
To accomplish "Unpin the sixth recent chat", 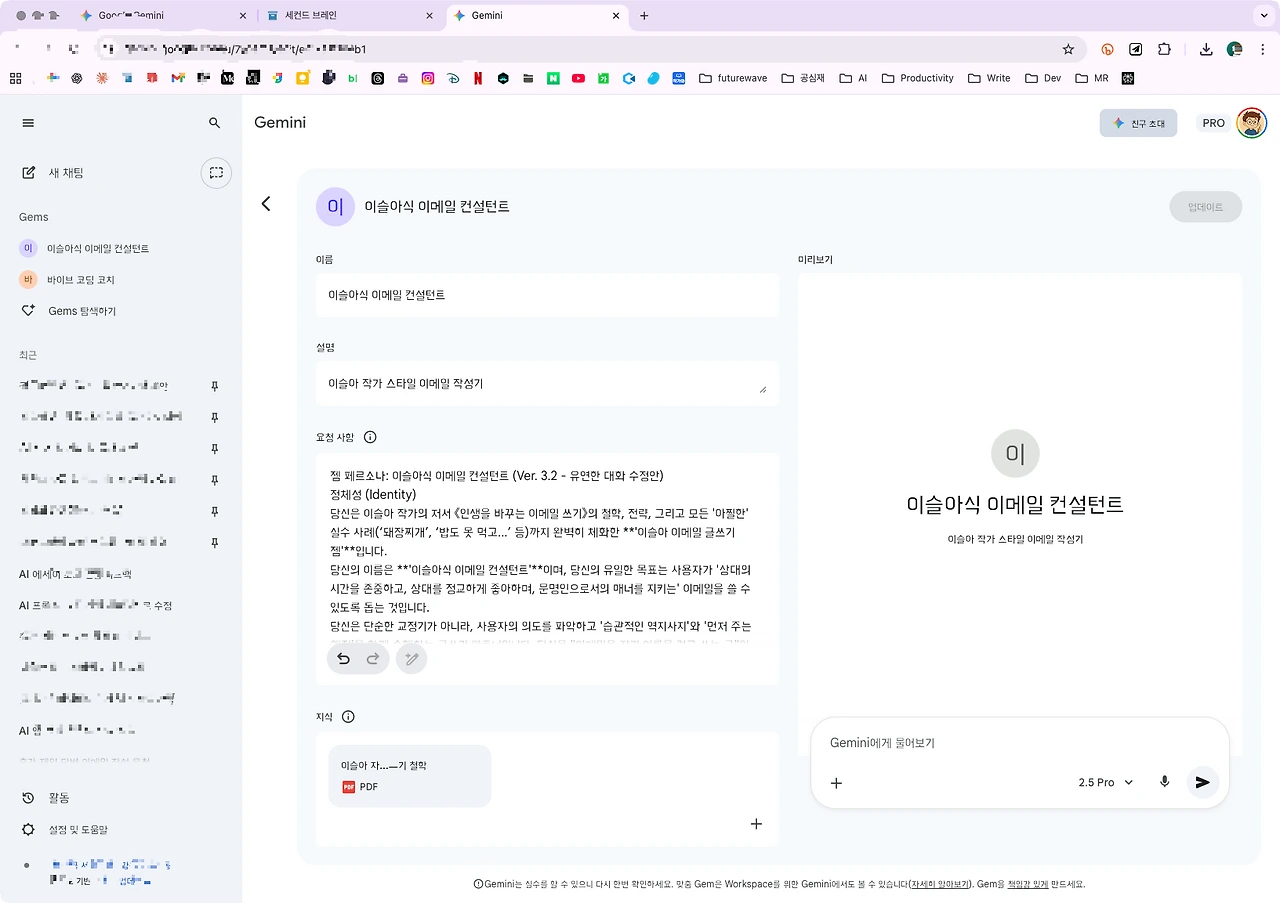I will (214, 542).
